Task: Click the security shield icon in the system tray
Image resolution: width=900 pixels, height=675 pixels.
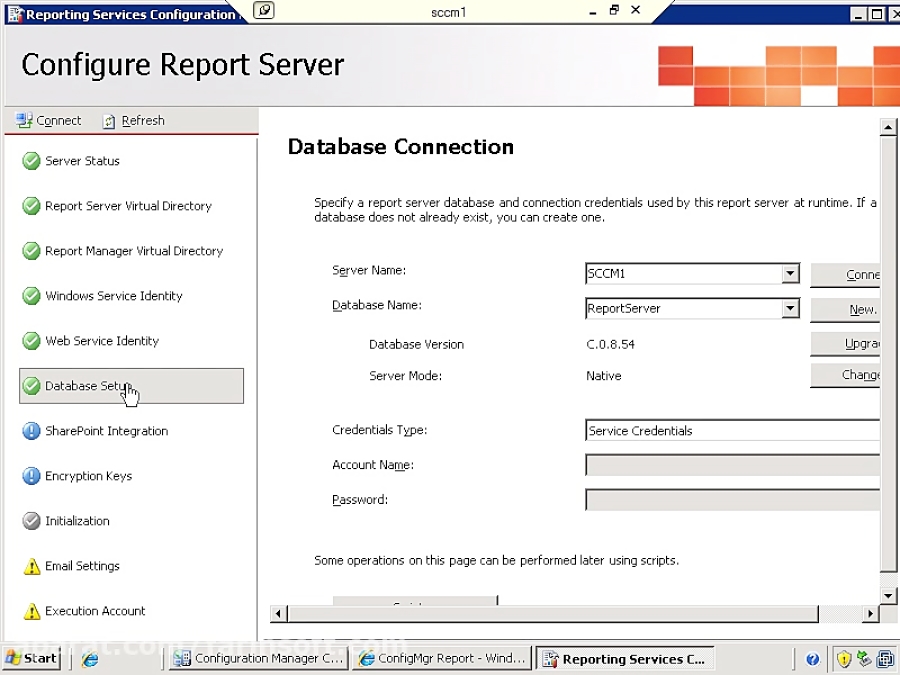Action: (845, 658)
